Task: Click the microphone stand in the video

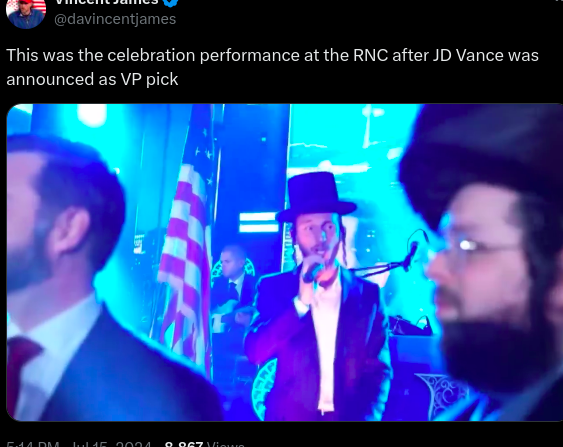Action: (x=393, y=259)
